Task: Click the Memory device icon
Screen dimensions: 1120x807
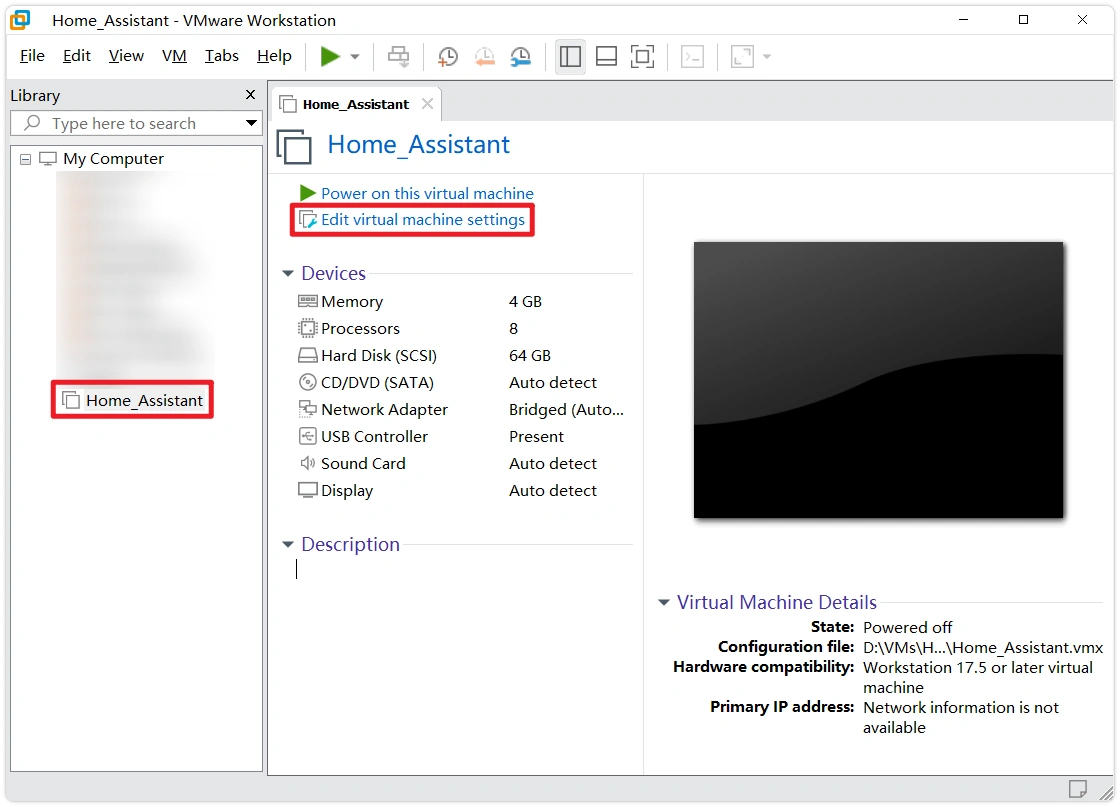Action: coord(308,301)
